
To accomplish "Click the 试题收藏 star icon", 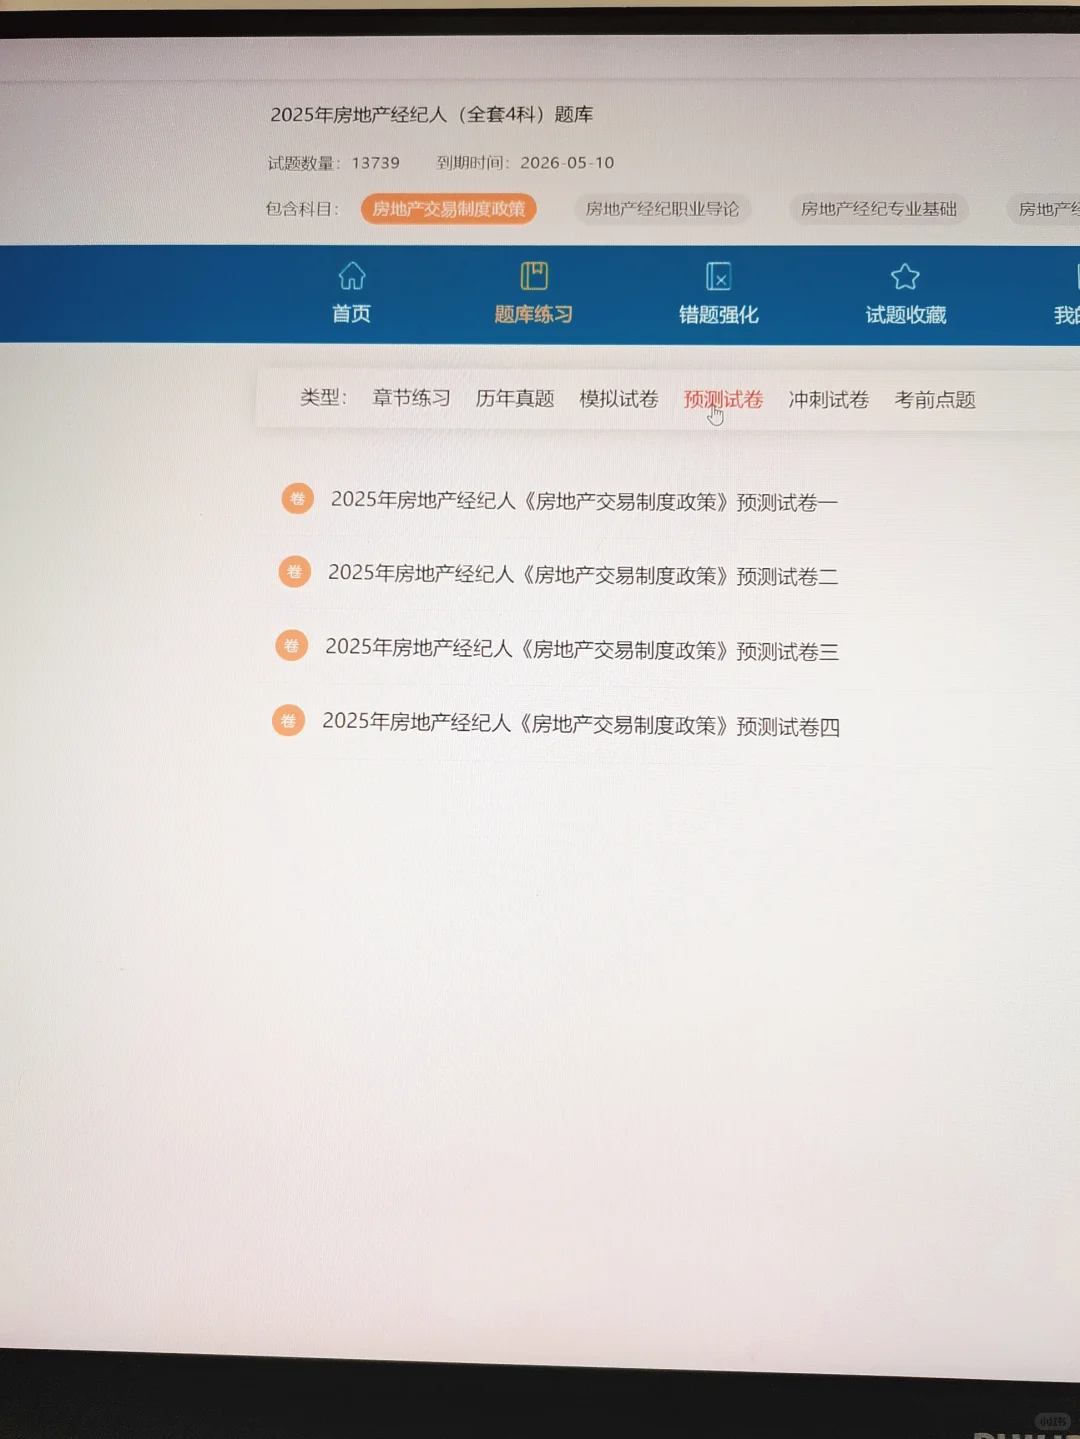I will tap(905, 276).
